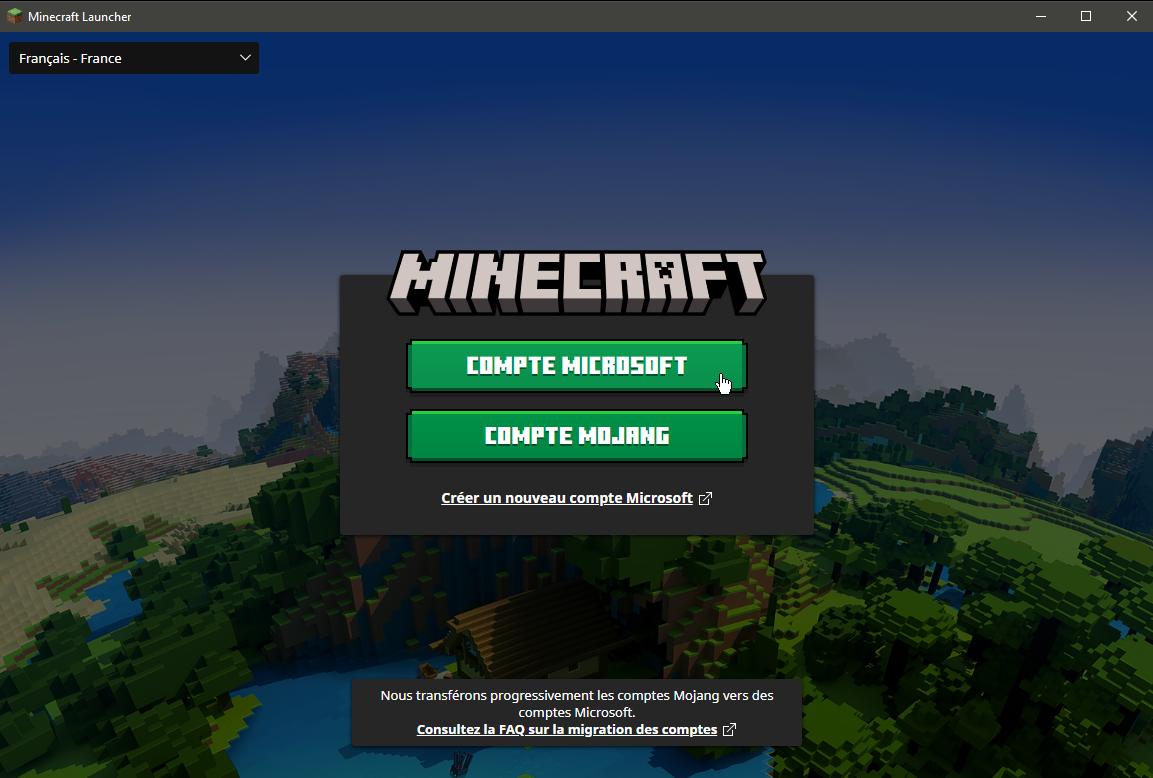This screenshot has height=778, width=1153.
Task: Open the Français - France language dropdown
Action: coord(134,58)
